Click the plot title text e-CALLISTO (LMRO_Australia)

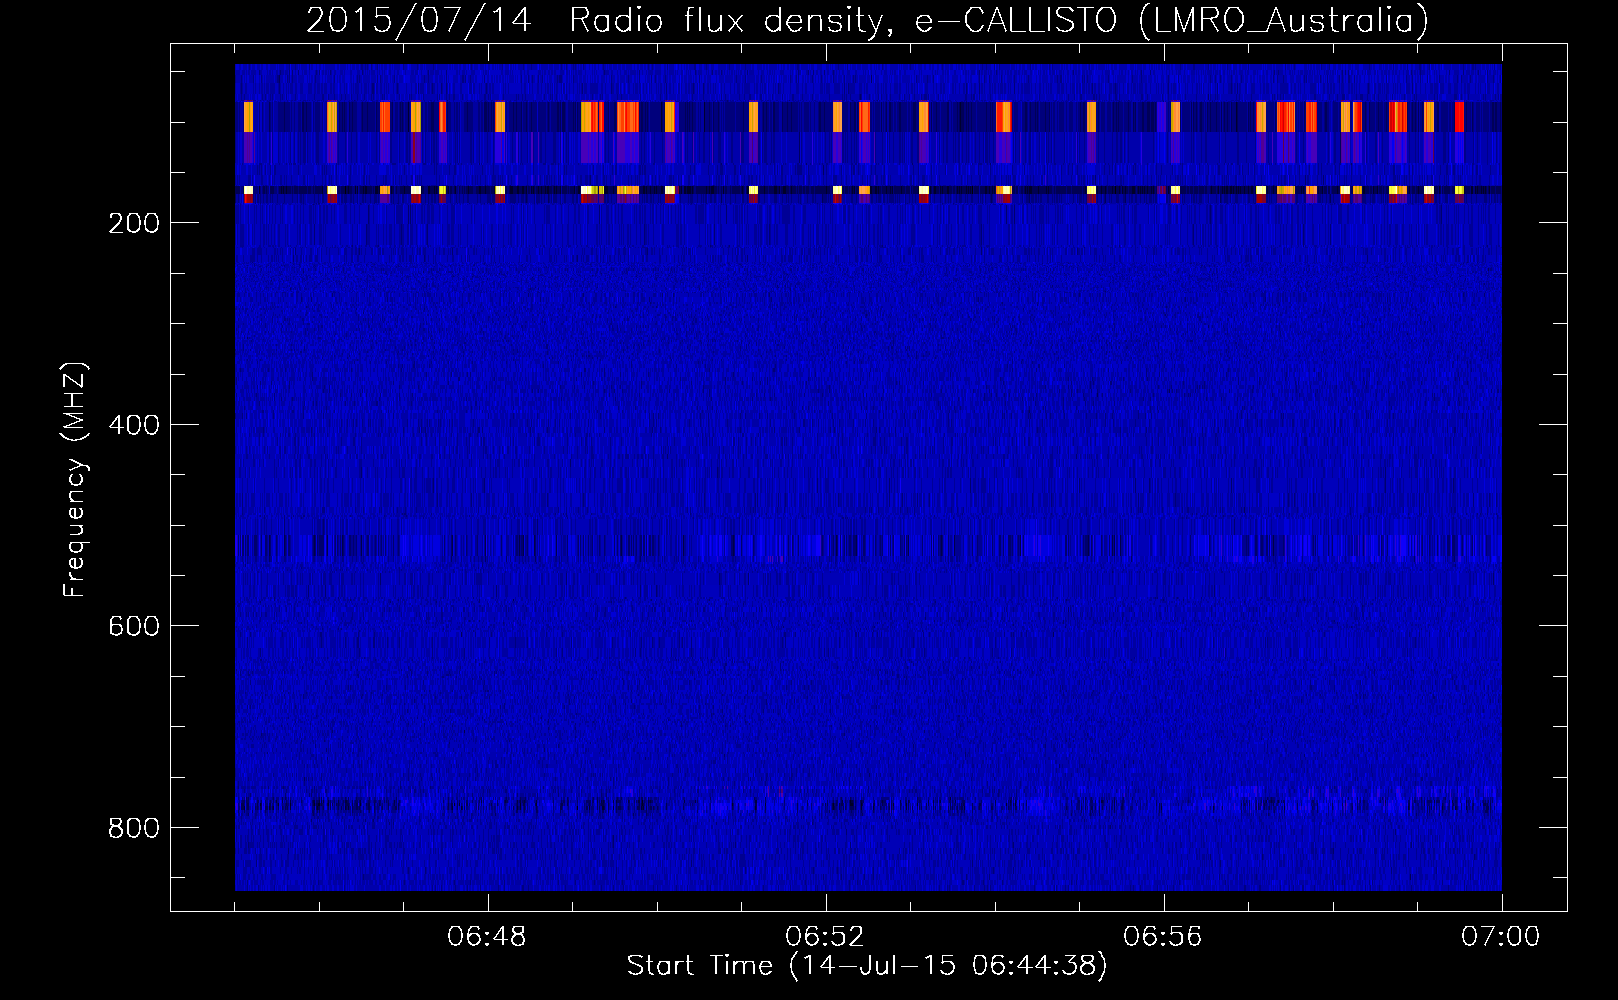point(1172,20)
